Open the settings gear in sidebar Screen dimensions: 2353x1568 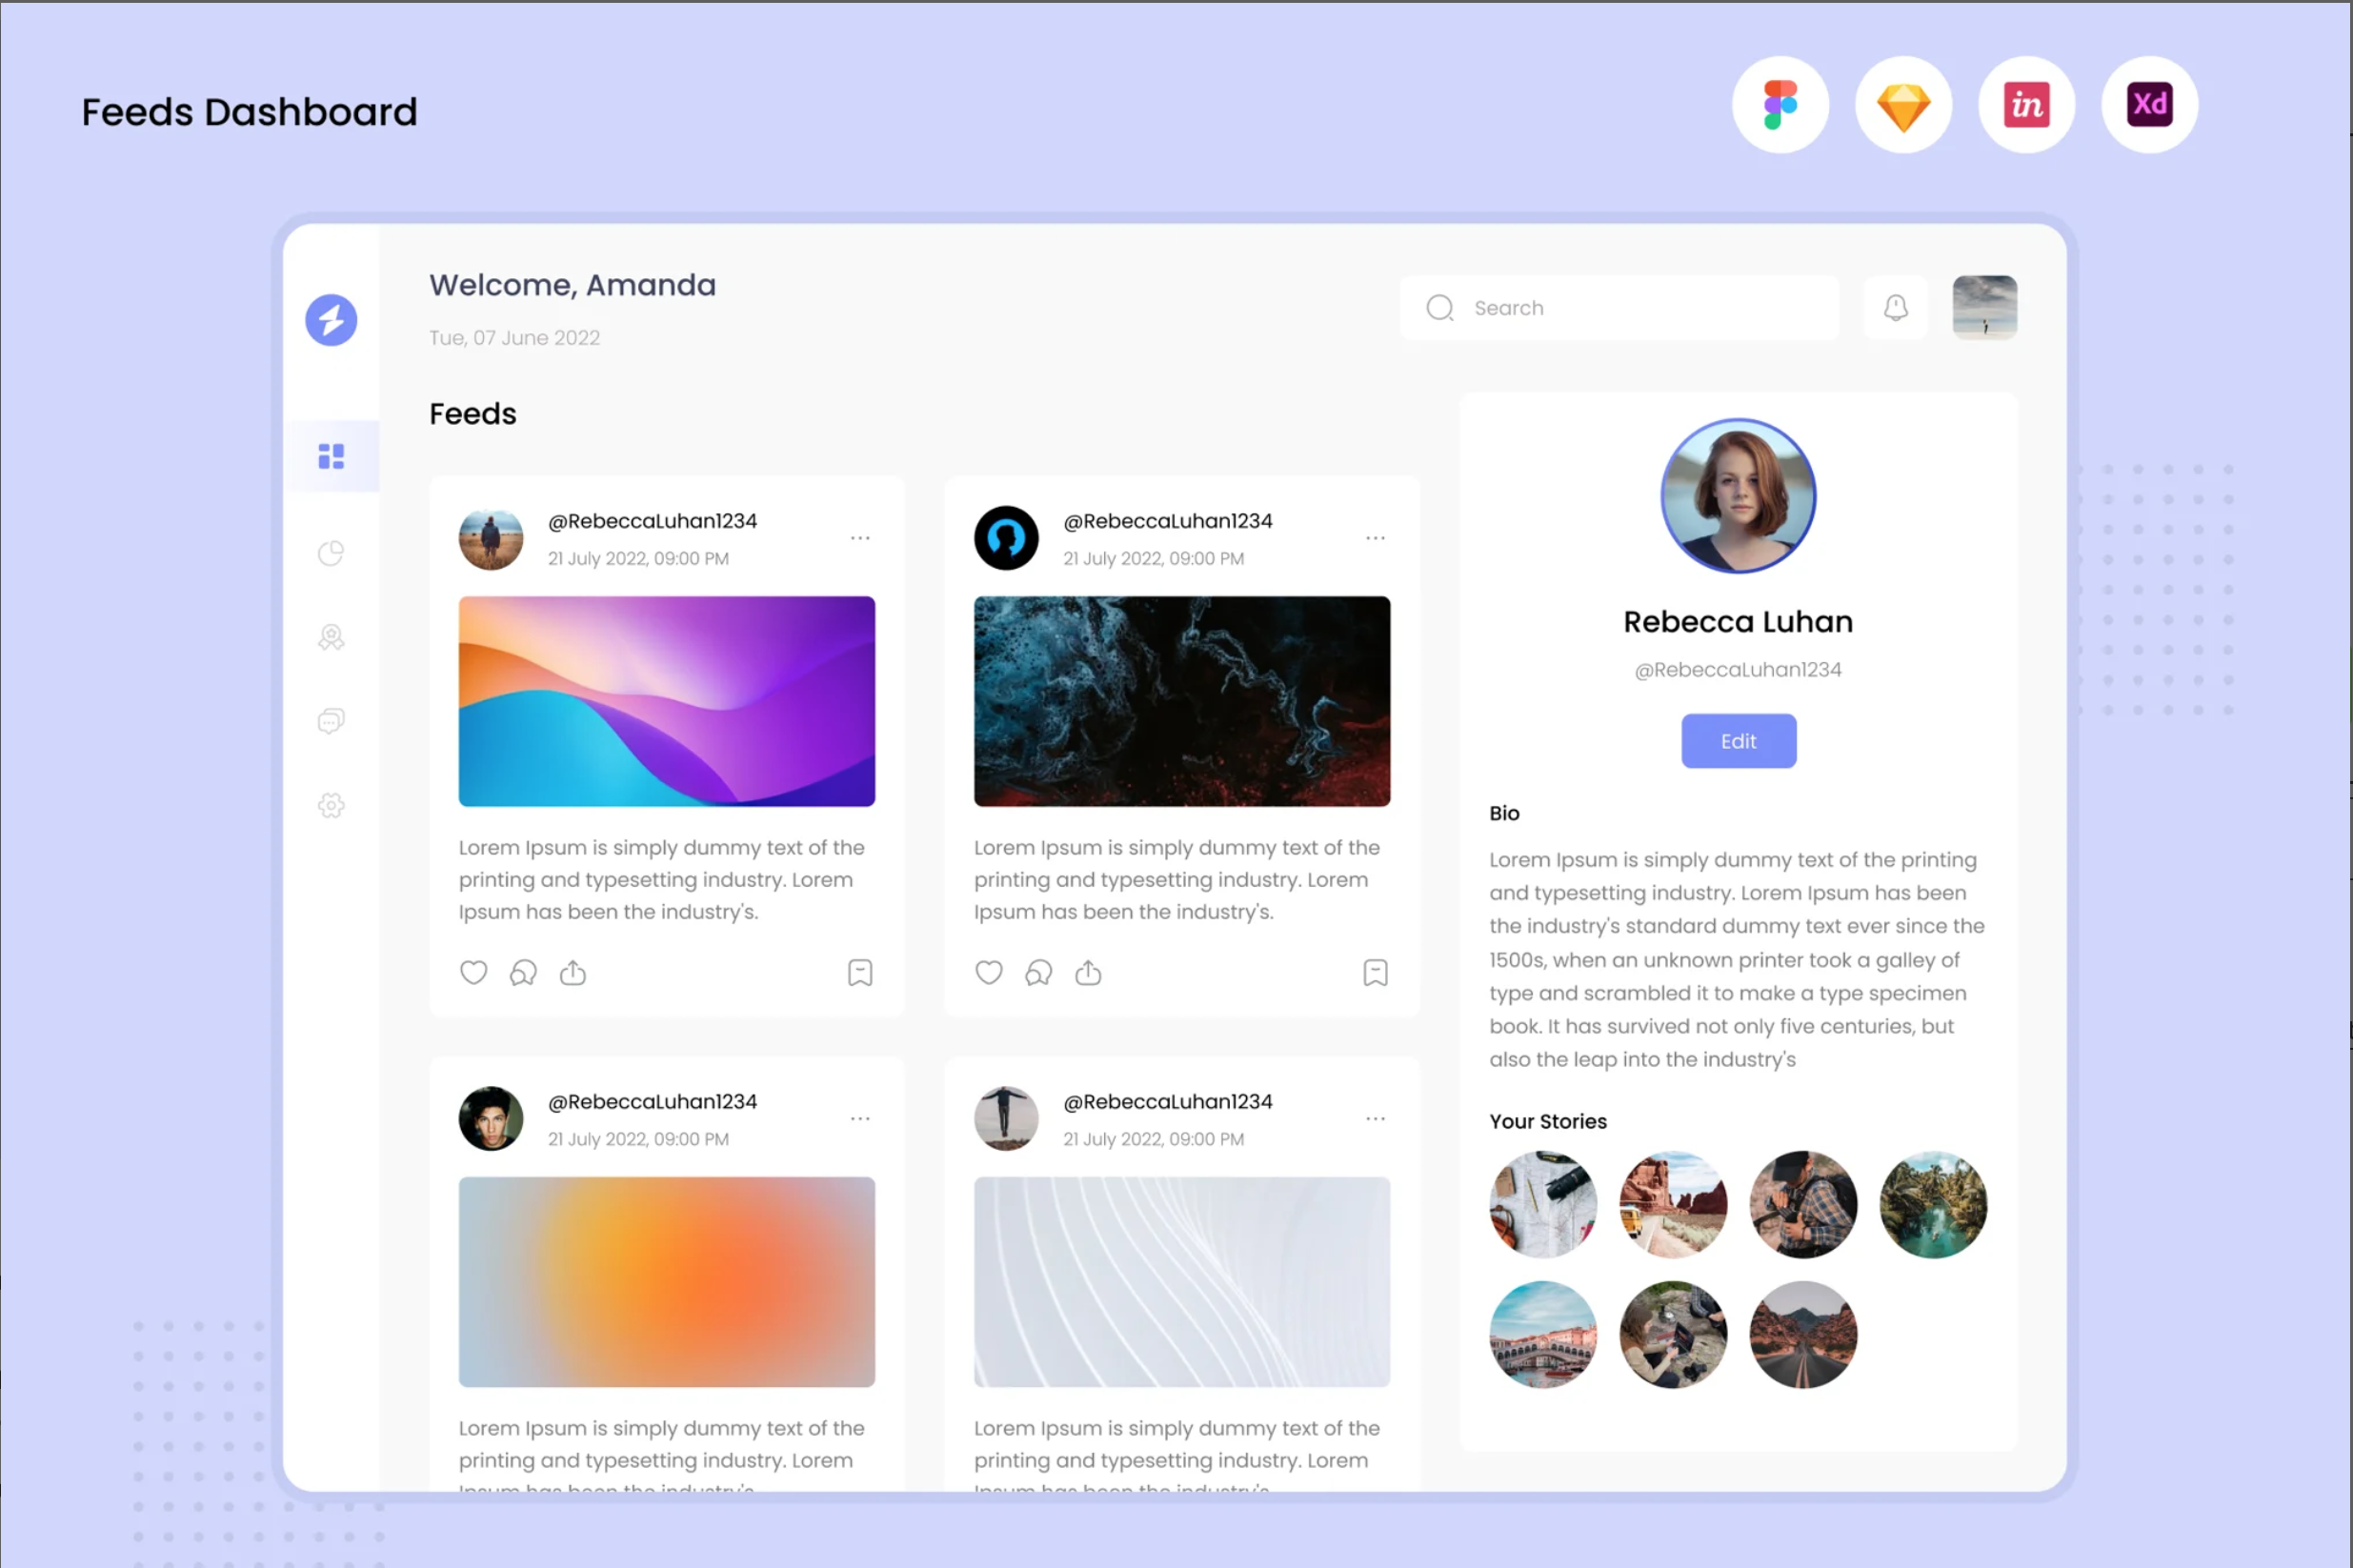coord(331,805)
